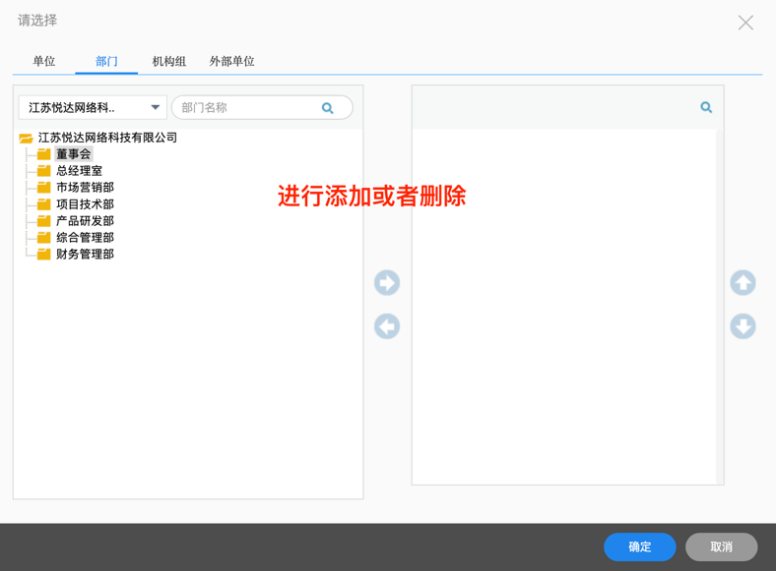Click the 董事会 folder icon
776x571 pixels.
pos(43,155)
